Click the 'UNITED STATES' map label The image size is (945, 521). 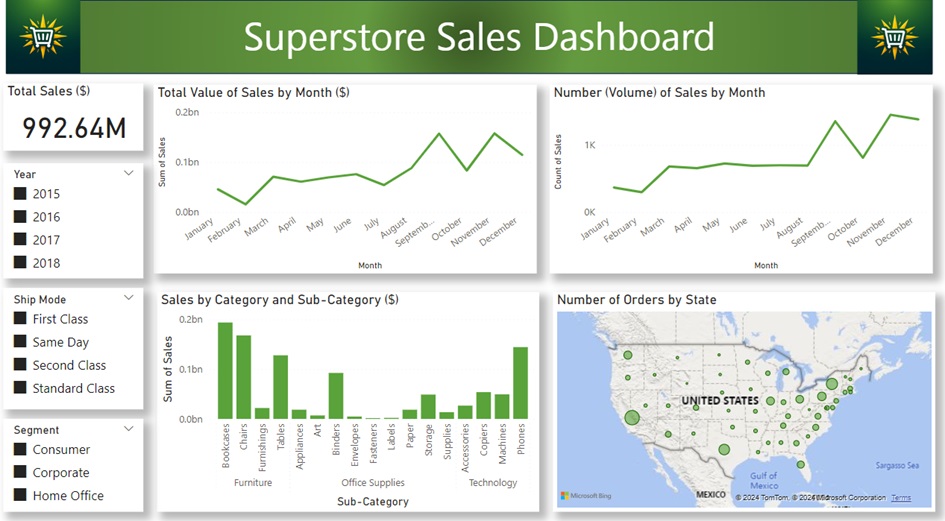720,400
